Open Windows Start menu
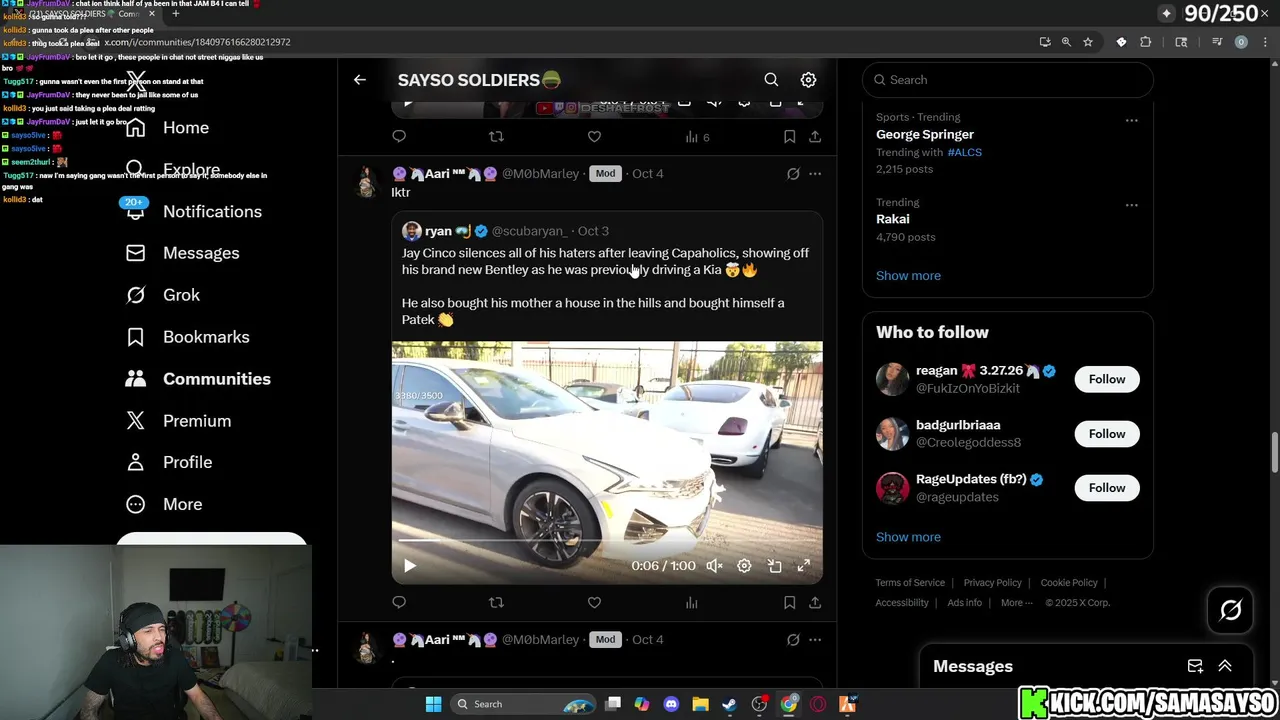This screenshot has height=720, width=1280. click(x=433, y=704)
